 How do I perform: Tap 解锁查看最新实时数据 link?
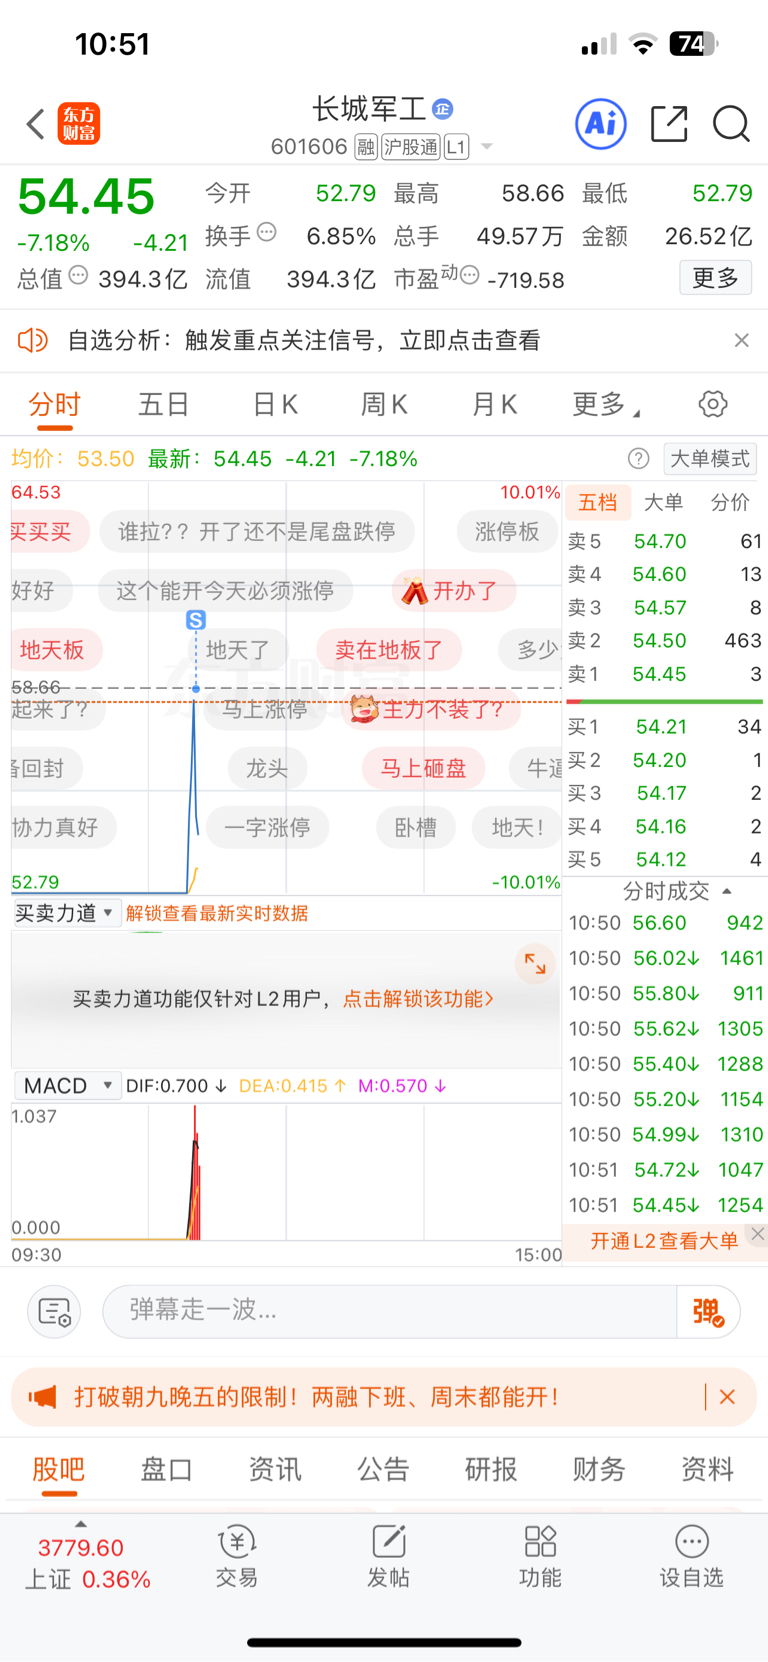217,913
